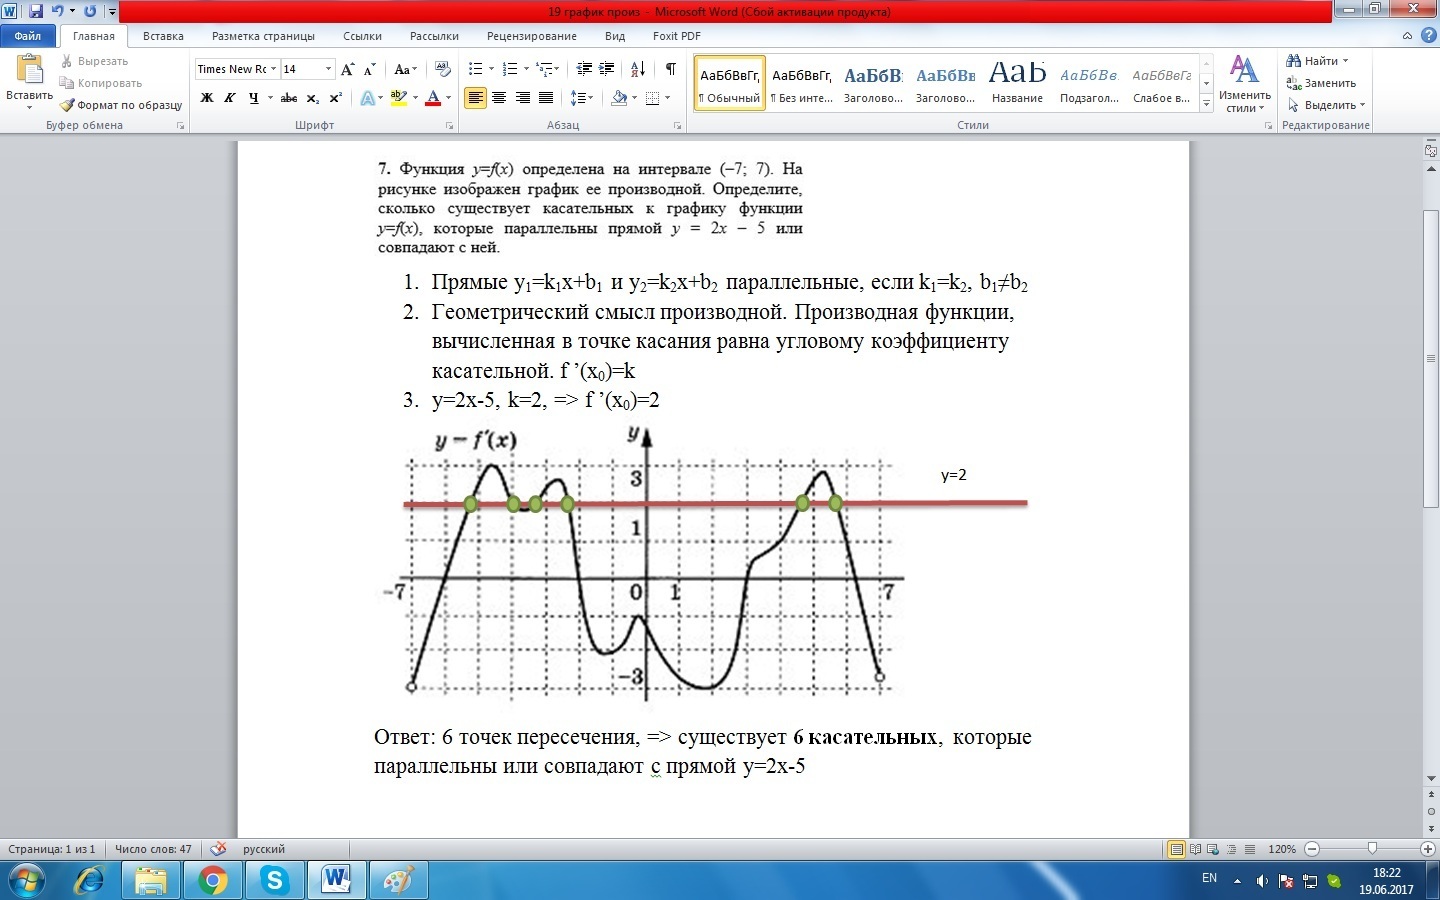Copy selection with Копировать
The height and width of the screenshot is (900, 1440).
tap(100, 83)
